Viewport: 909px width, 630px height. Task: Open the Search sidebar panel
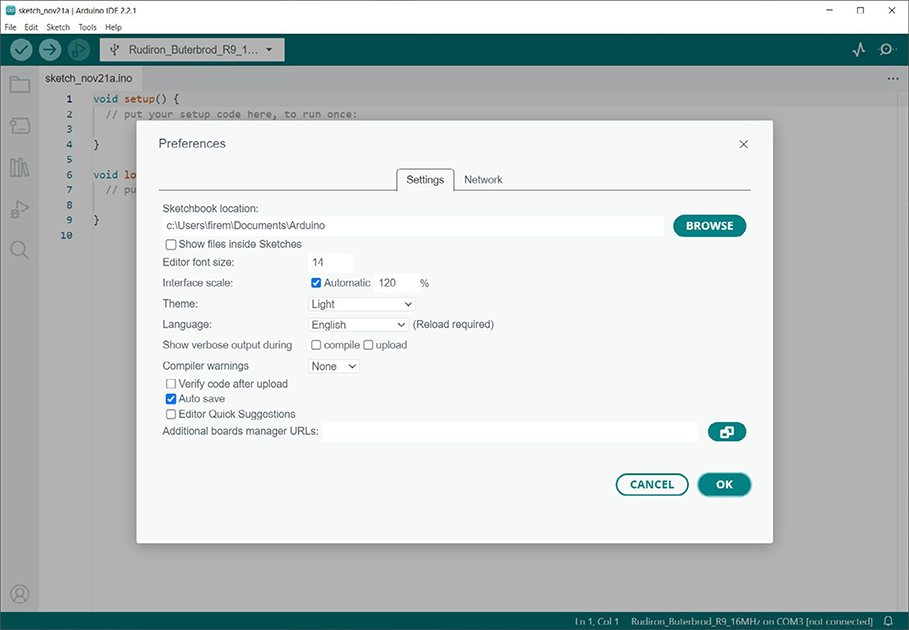pos(20,250)
